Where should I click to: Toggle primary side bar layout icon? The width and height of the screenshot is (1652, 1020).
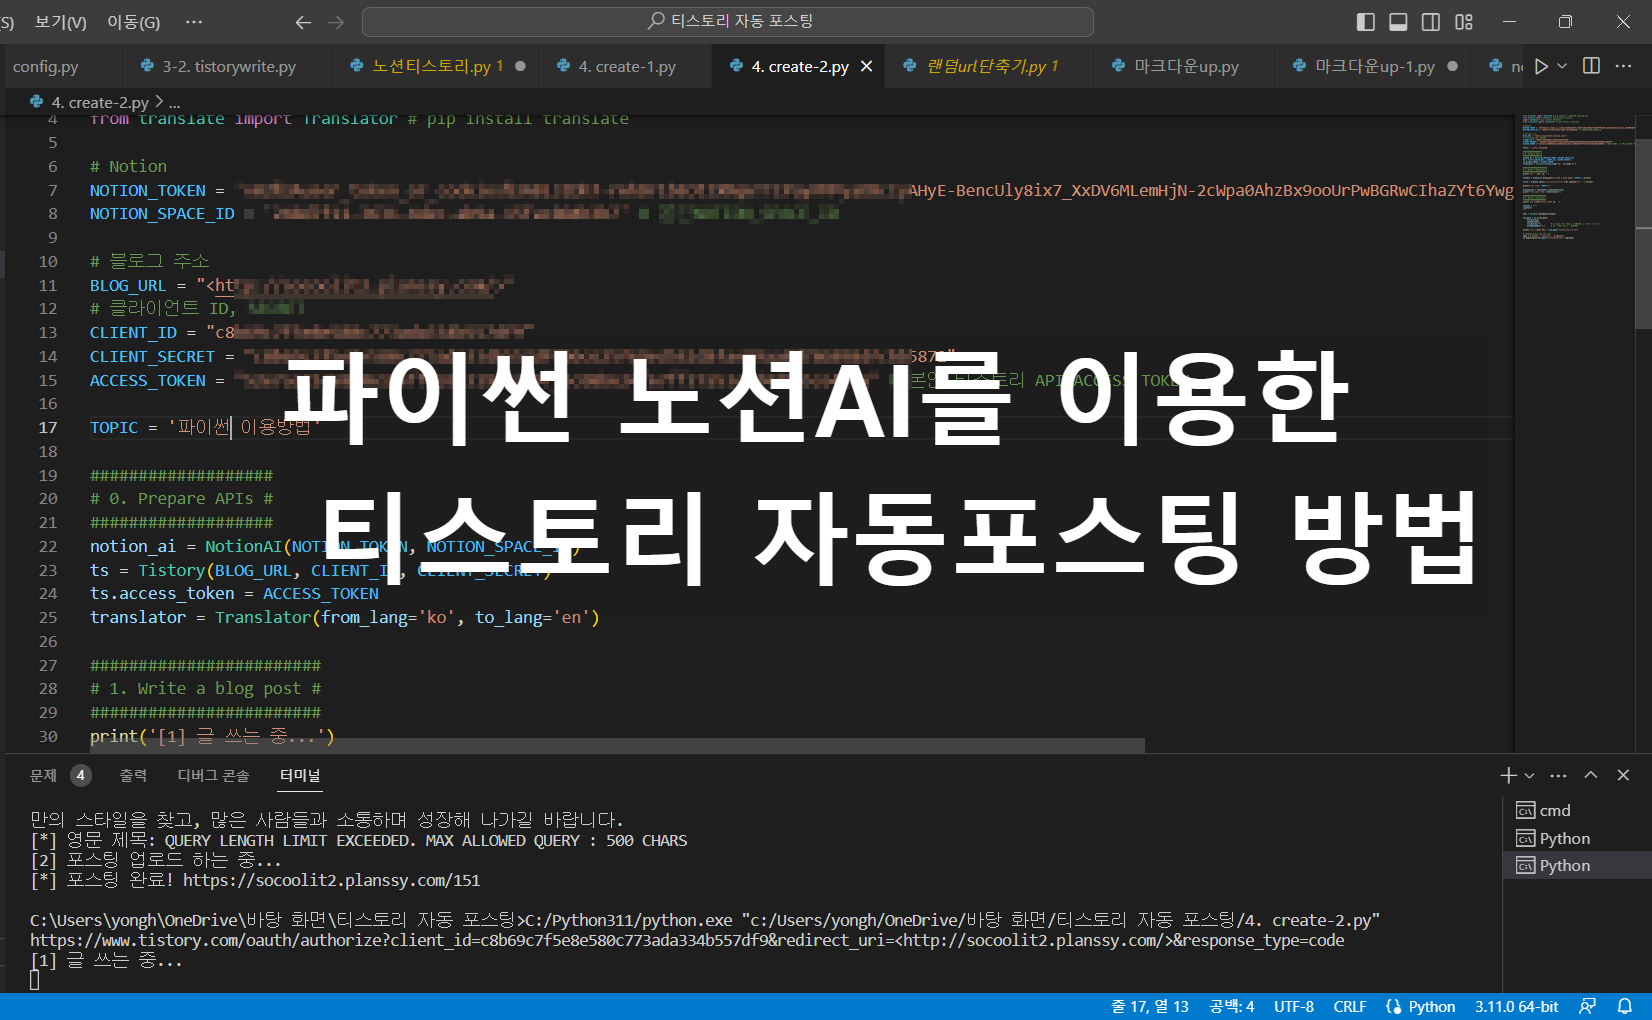point(1366,22)
